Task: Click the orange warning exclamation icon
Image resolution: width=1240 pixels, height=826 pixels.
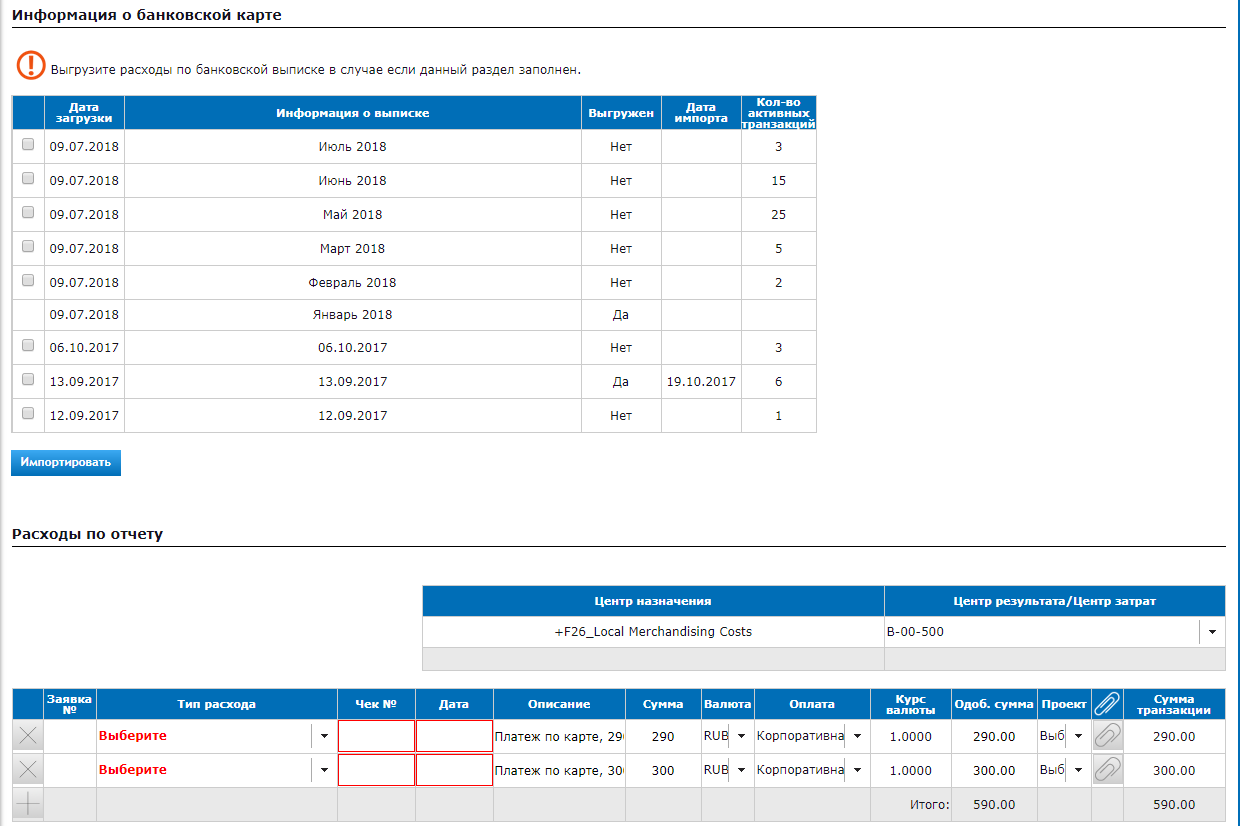Action: tap(31, 66)
